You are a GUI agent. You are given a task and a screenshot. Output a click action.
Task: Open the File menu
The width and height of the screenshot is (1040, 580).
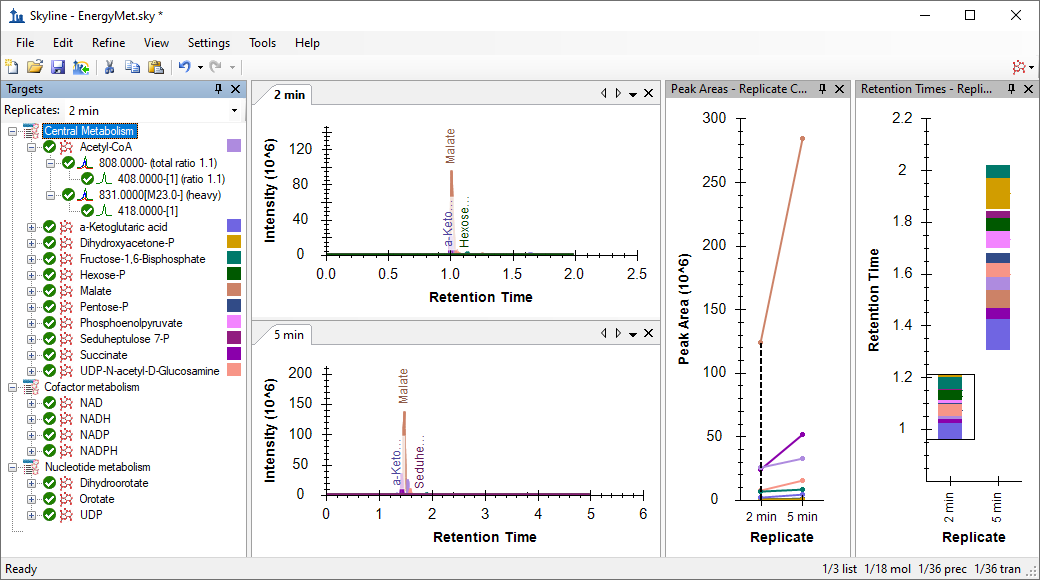pos(25,43)
